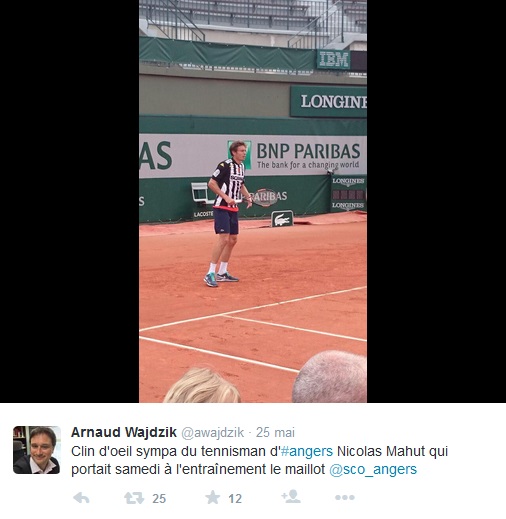Viewport: 506px width, 519px height.
Task: Follow the #angers hashtag link
Action: 307,451
